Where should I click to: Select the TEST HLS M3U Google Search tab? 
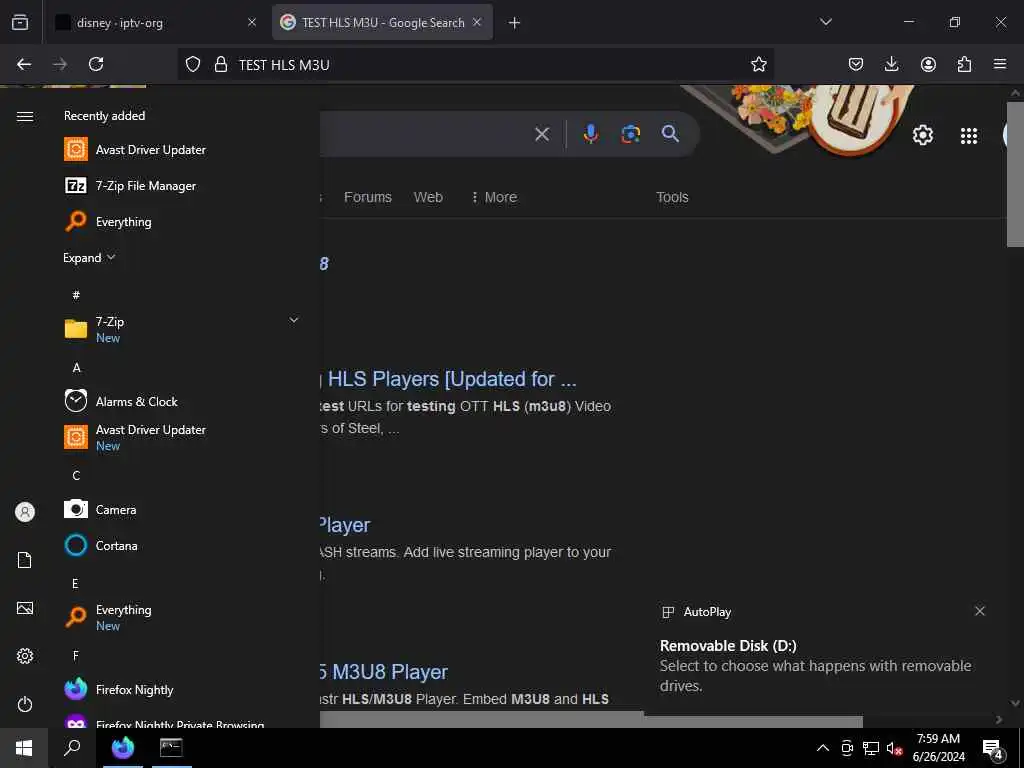coord(382,22)
